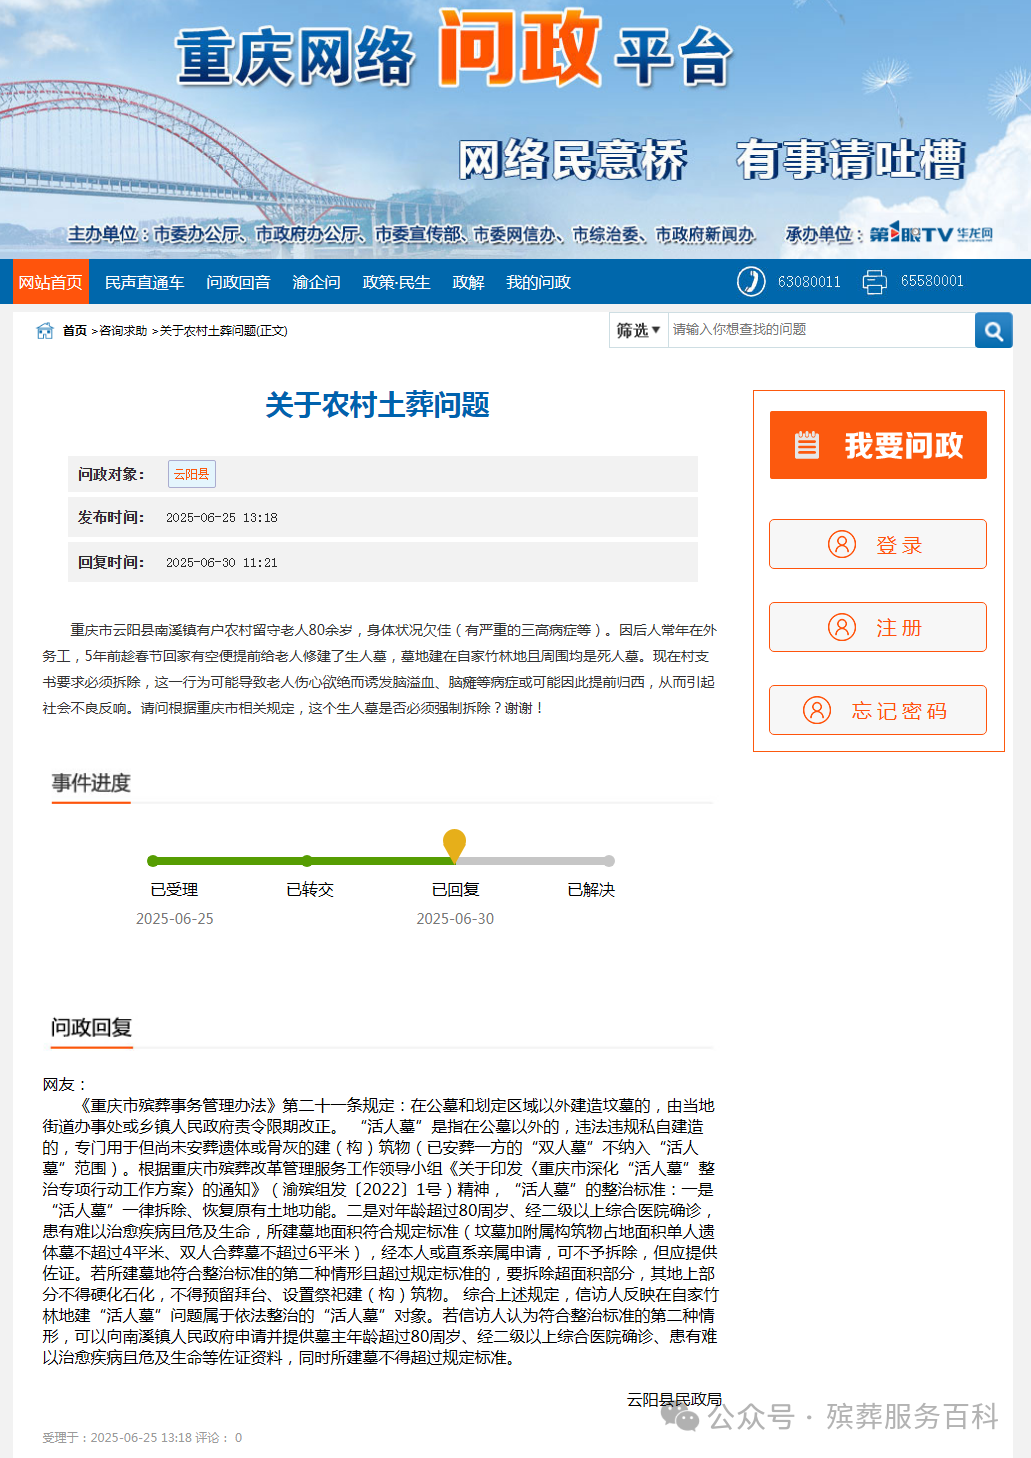Click 问政回音 in the navigation bar

tap(237, 281)
